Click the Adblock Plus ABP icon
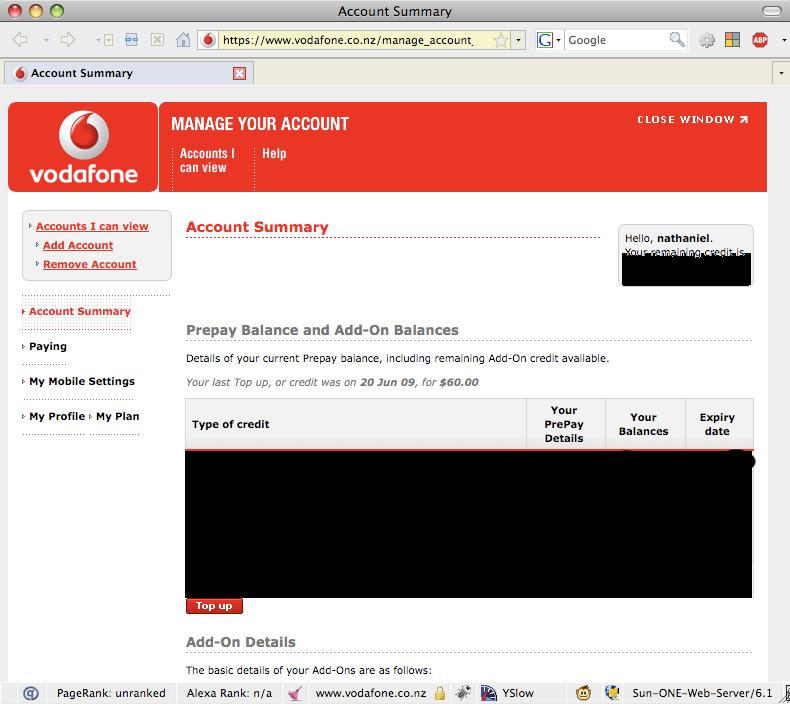The height and width of the screenshot is (704, 790). click(760, 40)
